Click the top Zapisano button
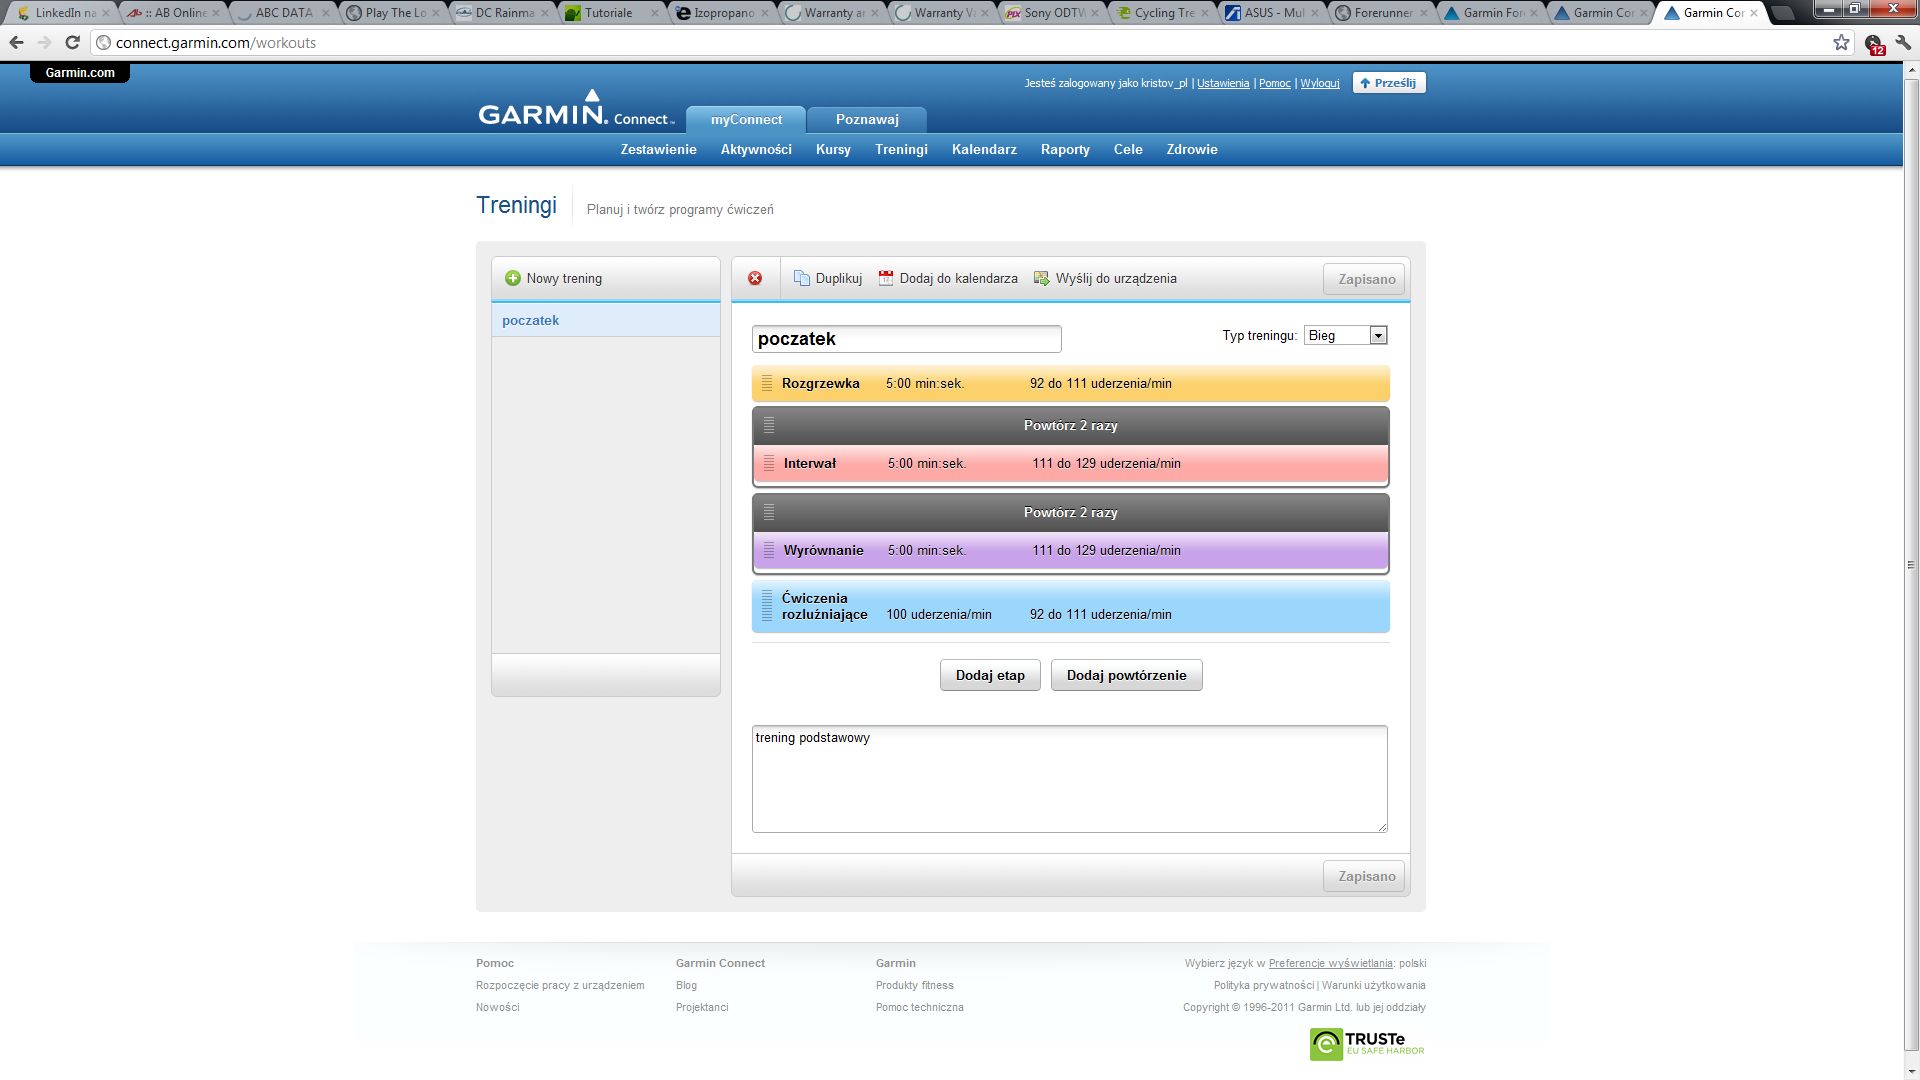Viewport: 1920px width, 1080px height. coord(1364,279)
